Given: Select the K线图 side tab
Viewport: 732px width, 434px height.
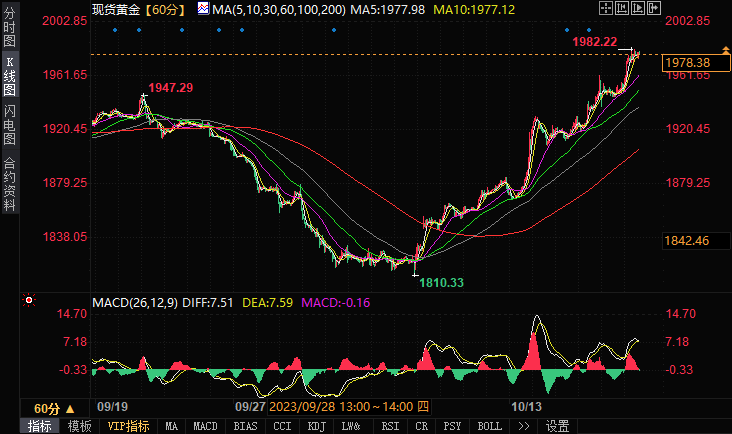Looking at the screenshot, I should (9, 77).
